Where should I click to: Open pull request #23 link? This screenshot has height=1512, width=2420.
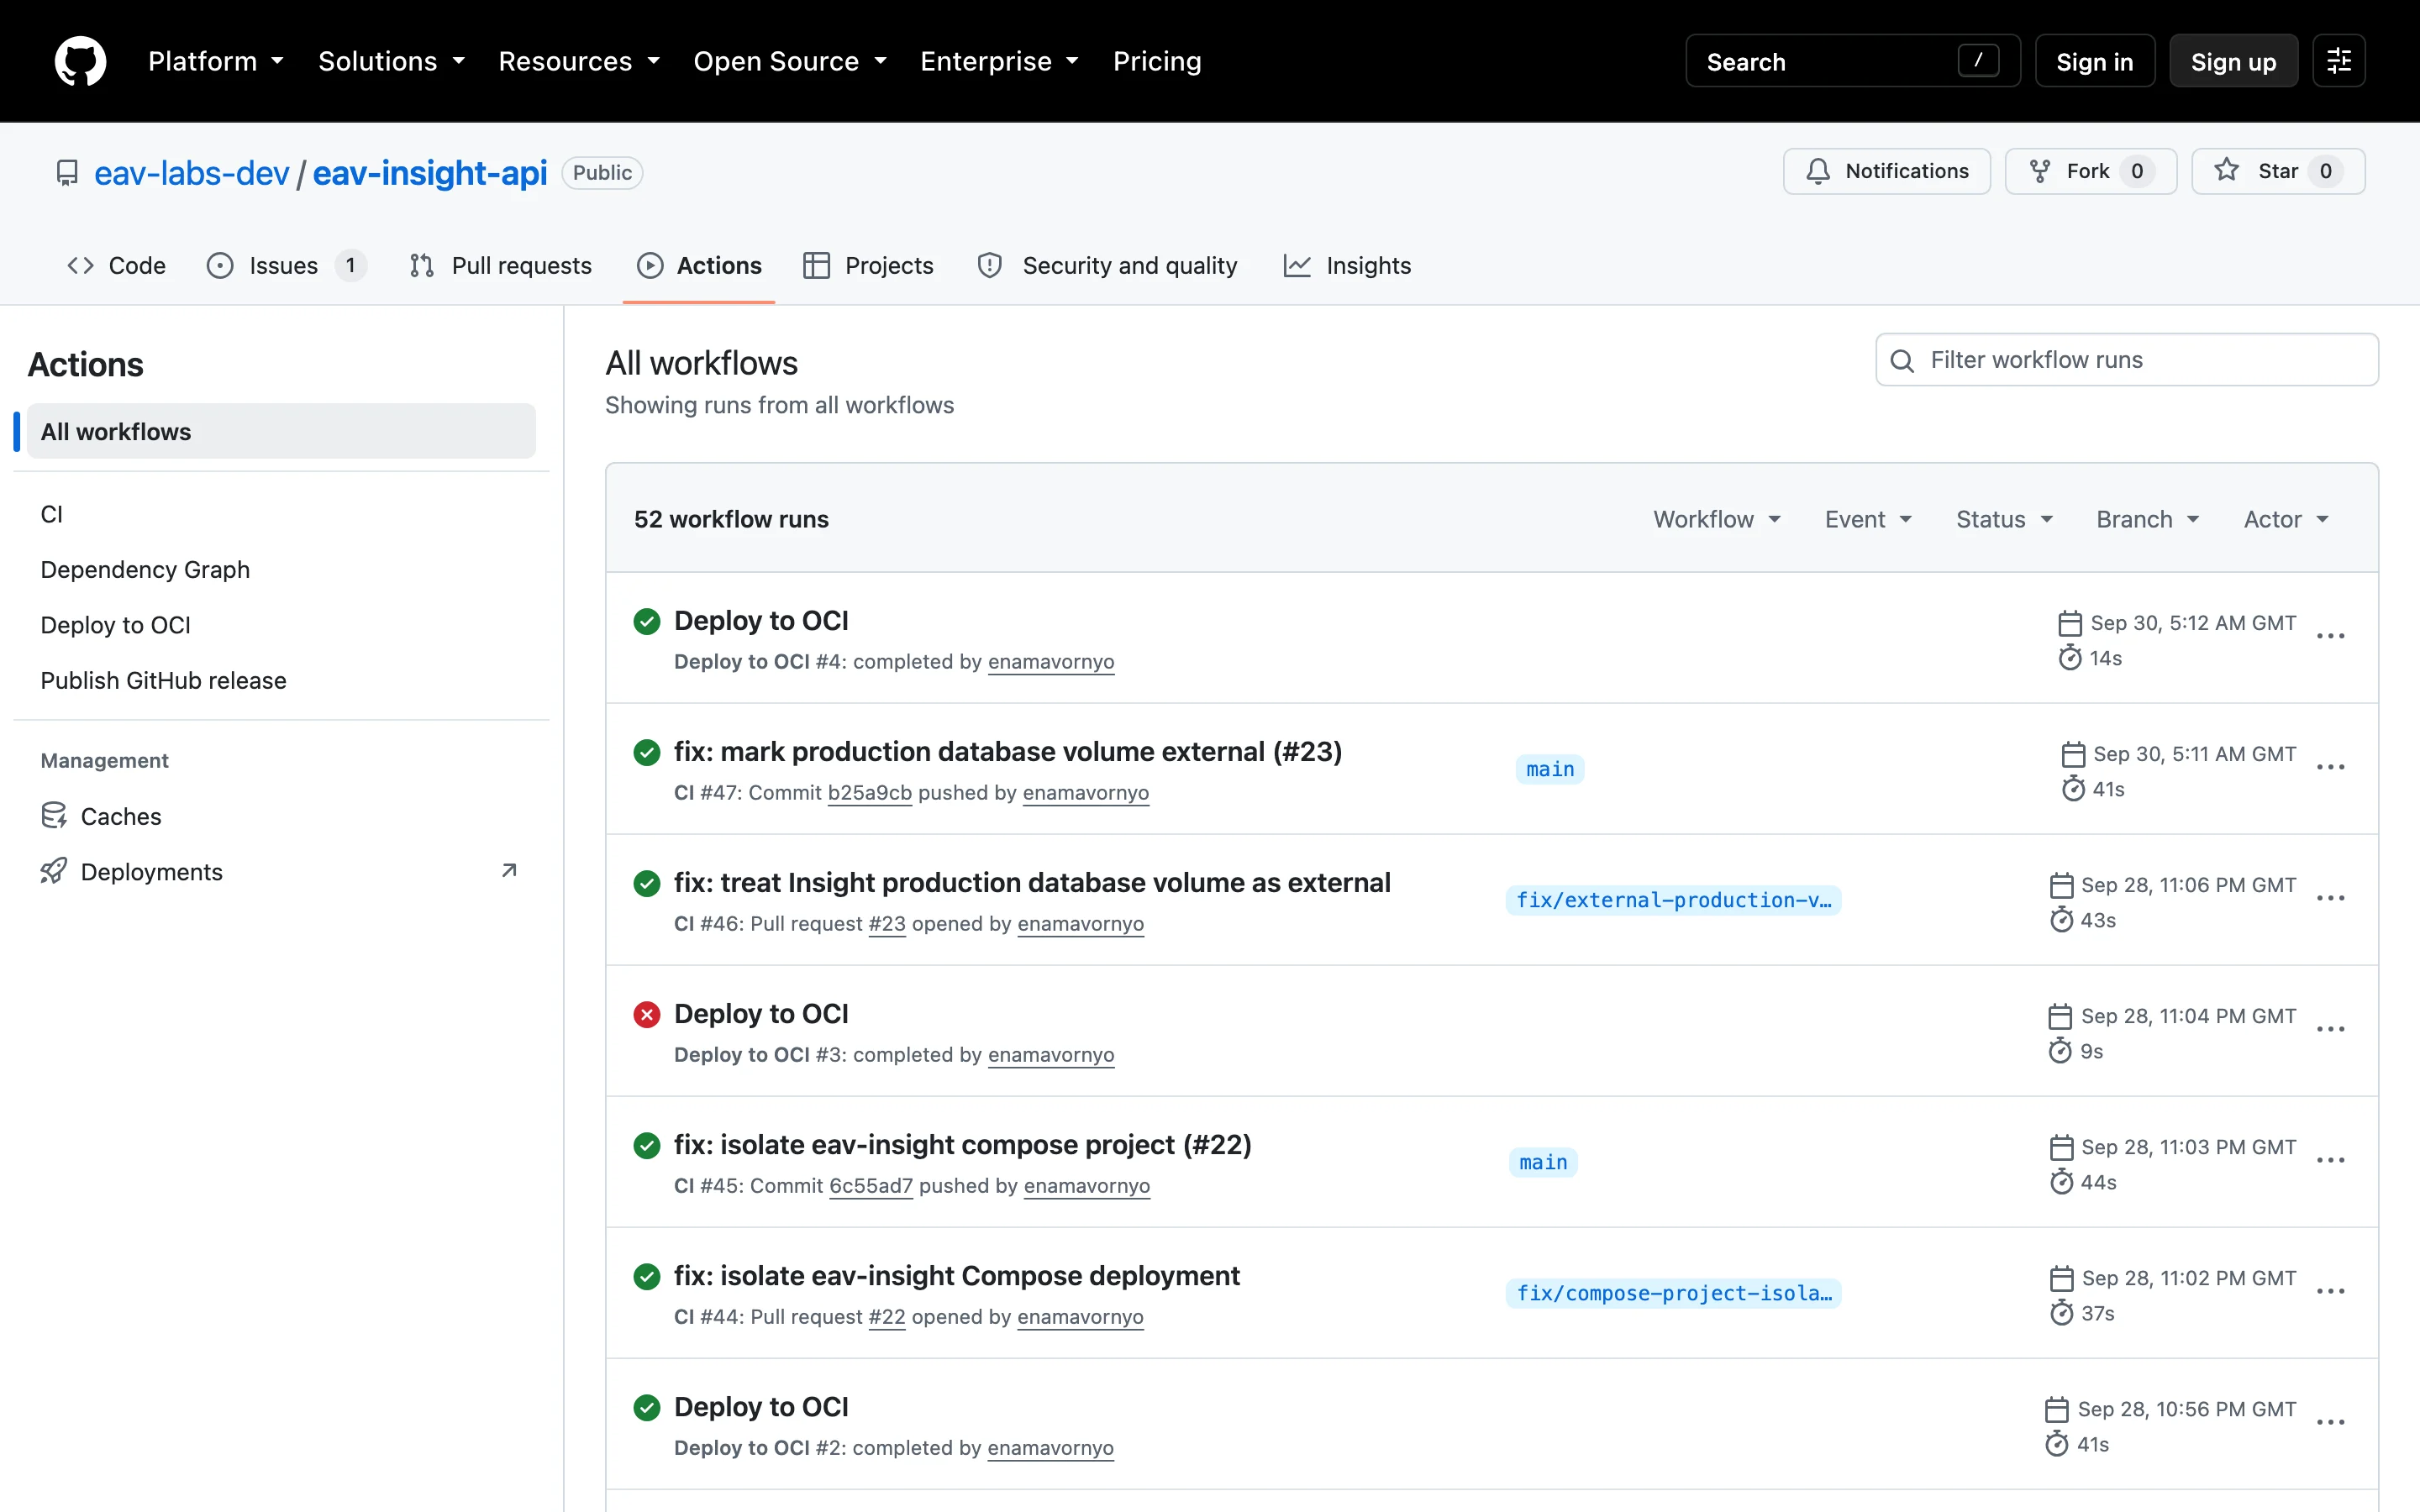(x=887, y=923)
